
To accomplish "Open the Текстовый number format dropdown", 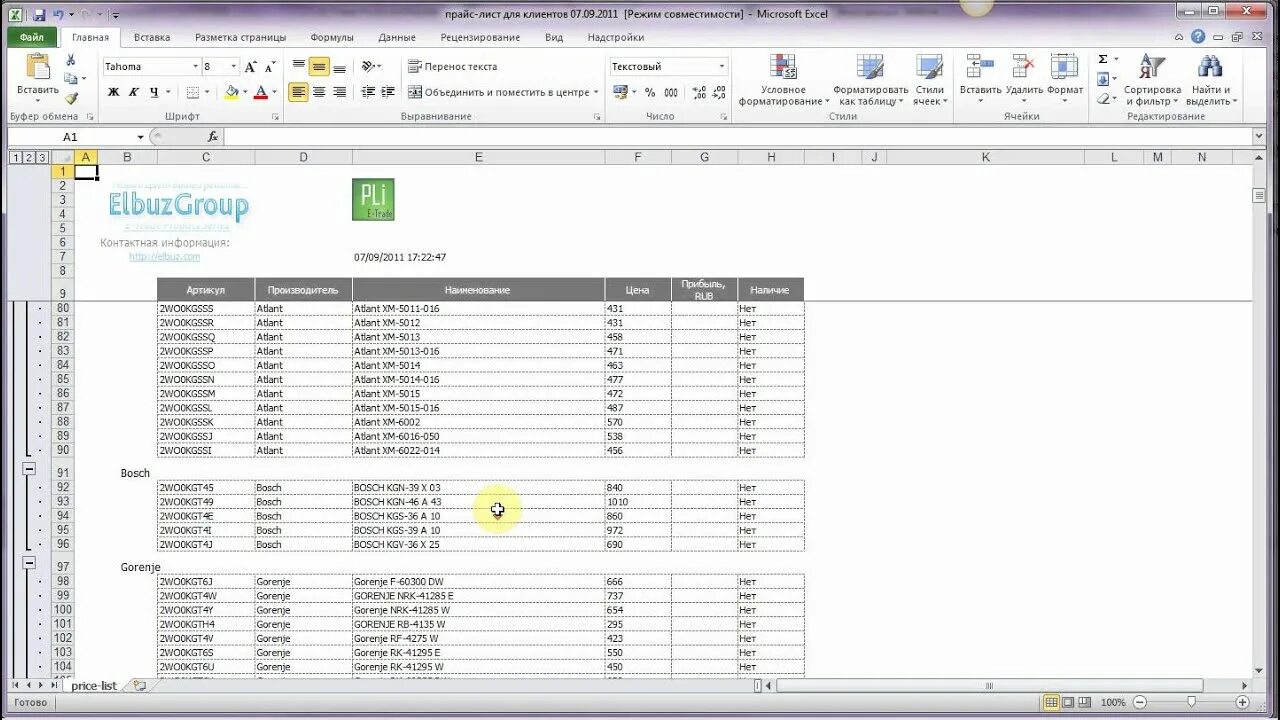I will point(722,67).
